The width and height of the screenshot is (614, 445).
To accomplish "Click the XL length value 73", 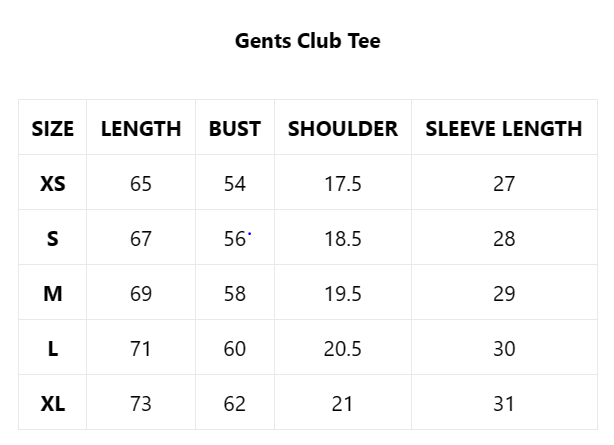I will click(x=141, y=404).
